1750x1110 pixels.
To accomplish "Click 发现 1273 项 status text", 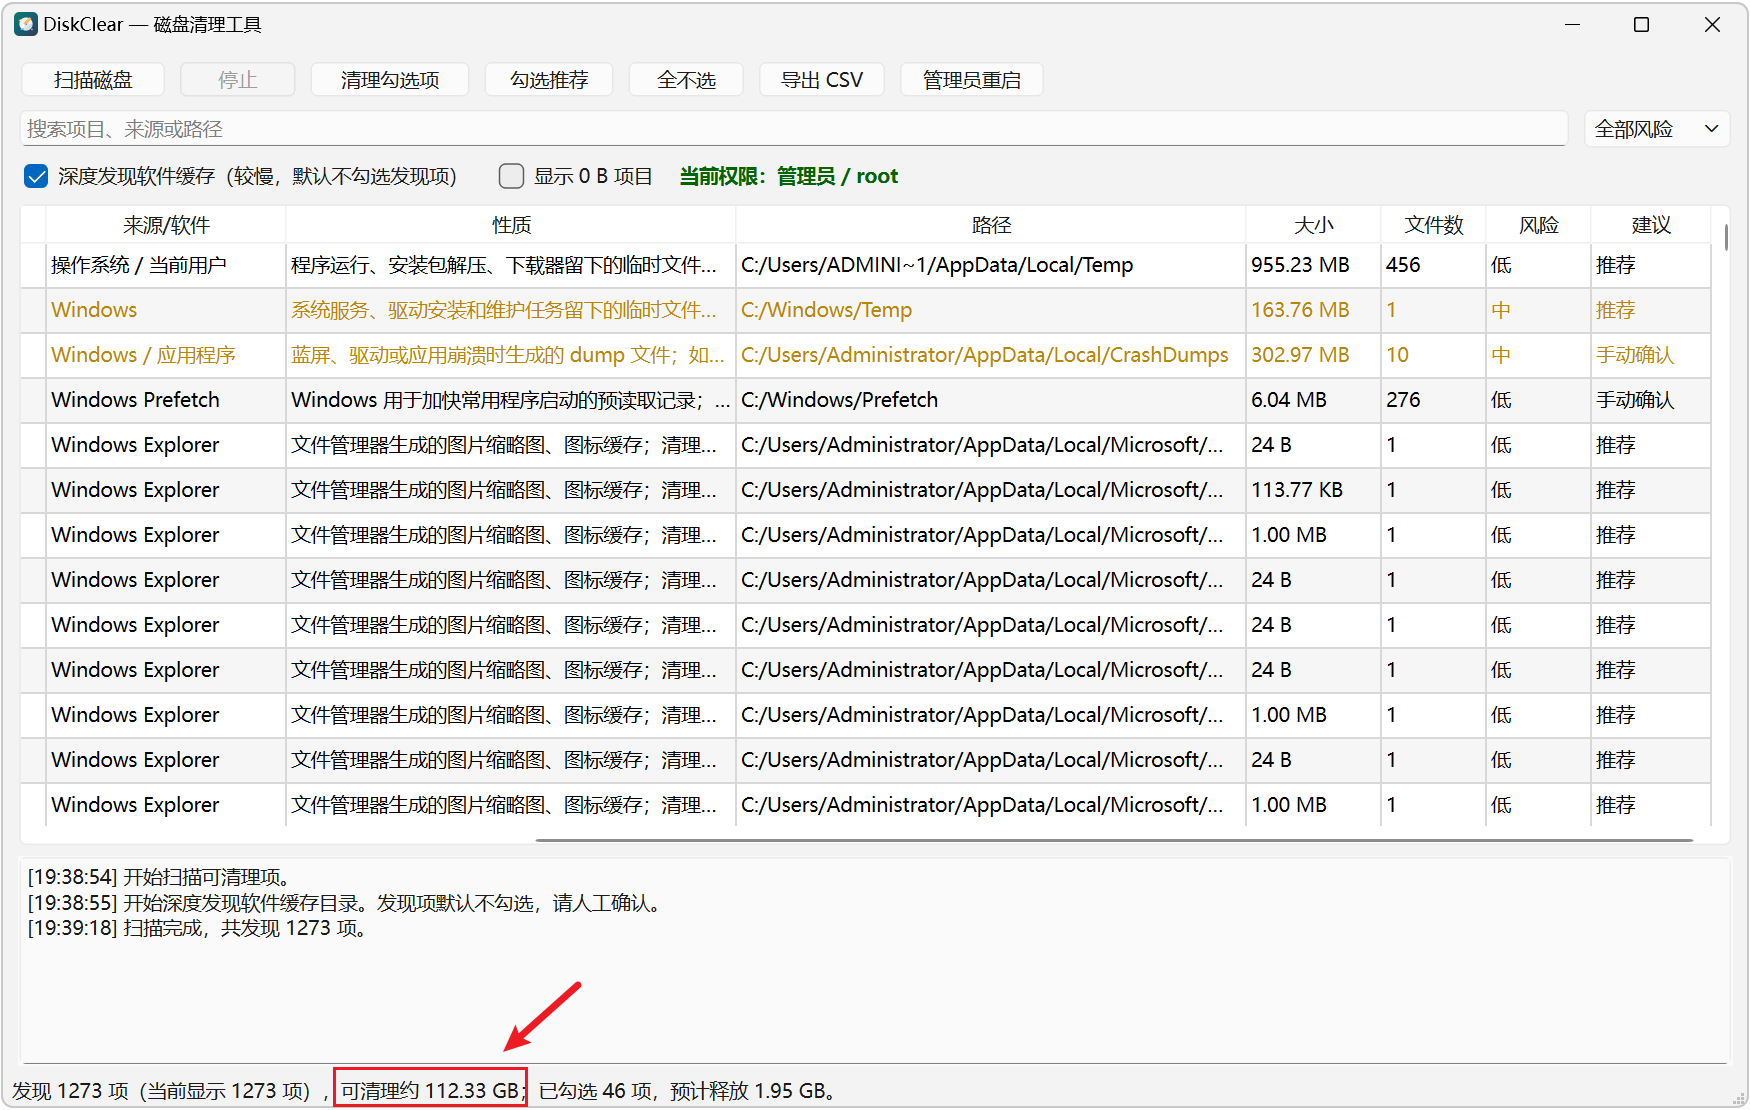I will [70, 1090].
